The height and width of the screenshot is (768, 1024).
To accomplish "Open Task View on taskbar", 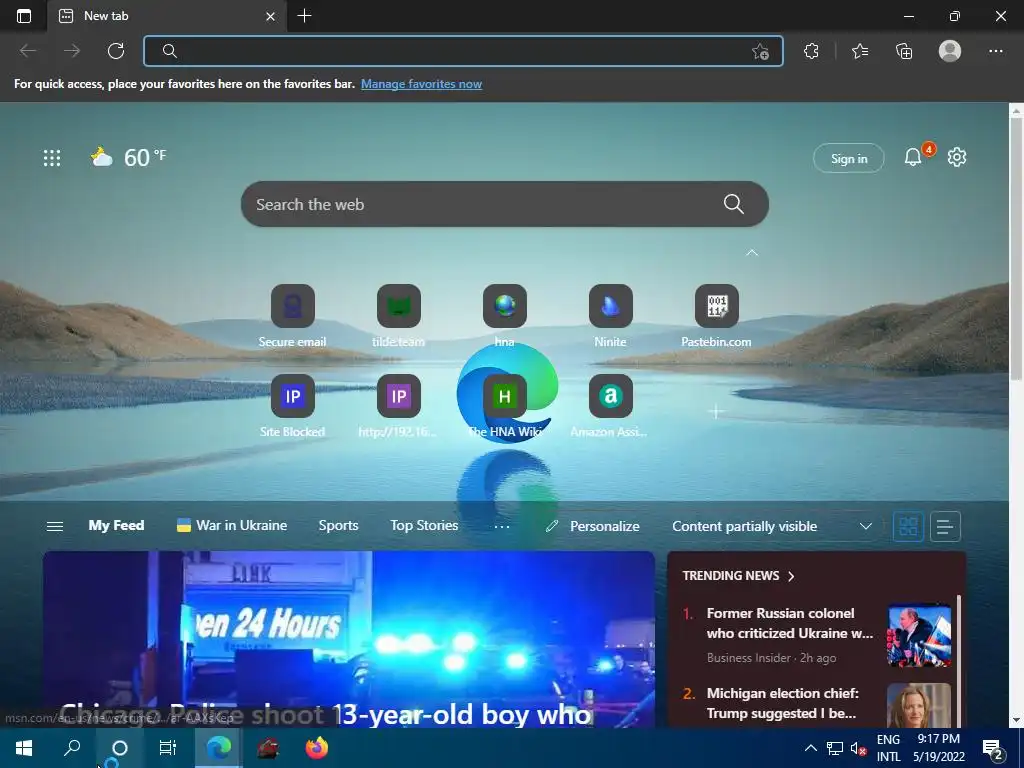I will coord(168,748).
